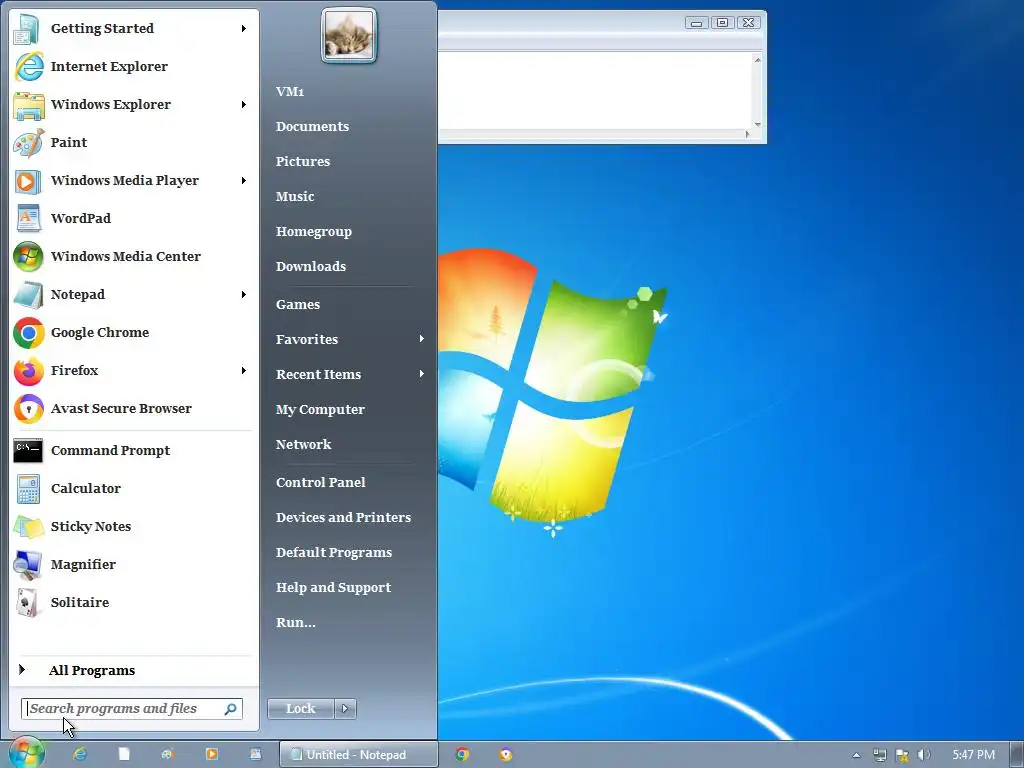Open Help and Support

coord(333,587)
